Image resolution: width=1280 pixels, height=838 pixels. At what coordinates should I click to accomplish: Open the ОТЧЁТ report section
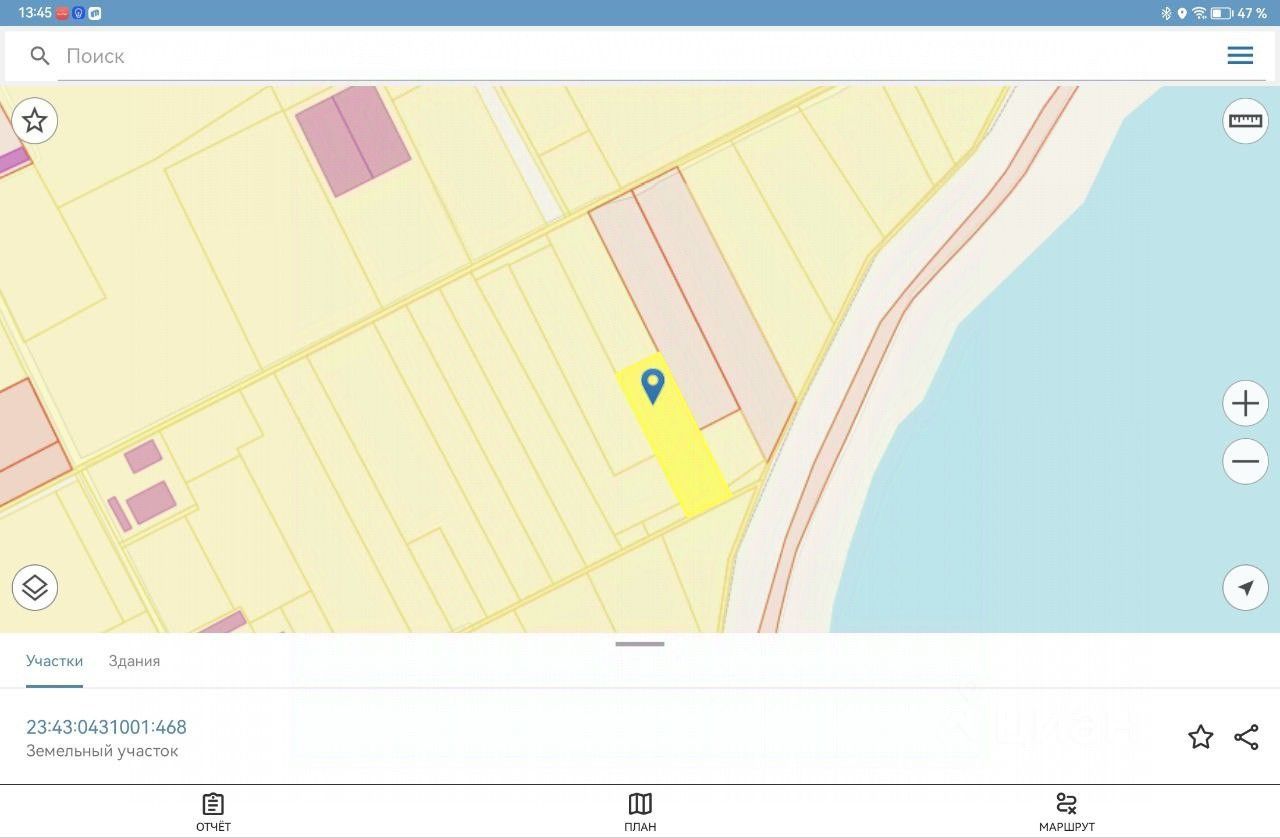[x=213, y=812]
